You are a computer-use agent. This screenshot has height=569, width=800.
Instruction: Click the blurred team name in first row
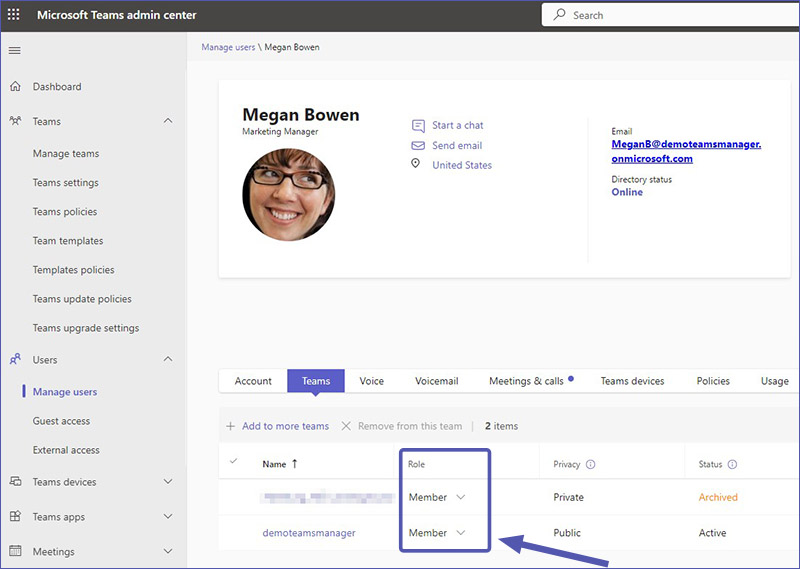327,497
